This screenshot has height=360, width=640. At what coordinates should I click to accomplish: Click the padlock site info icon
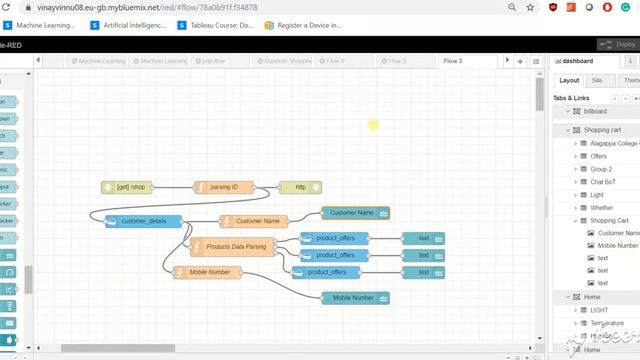tap(28, 7)
